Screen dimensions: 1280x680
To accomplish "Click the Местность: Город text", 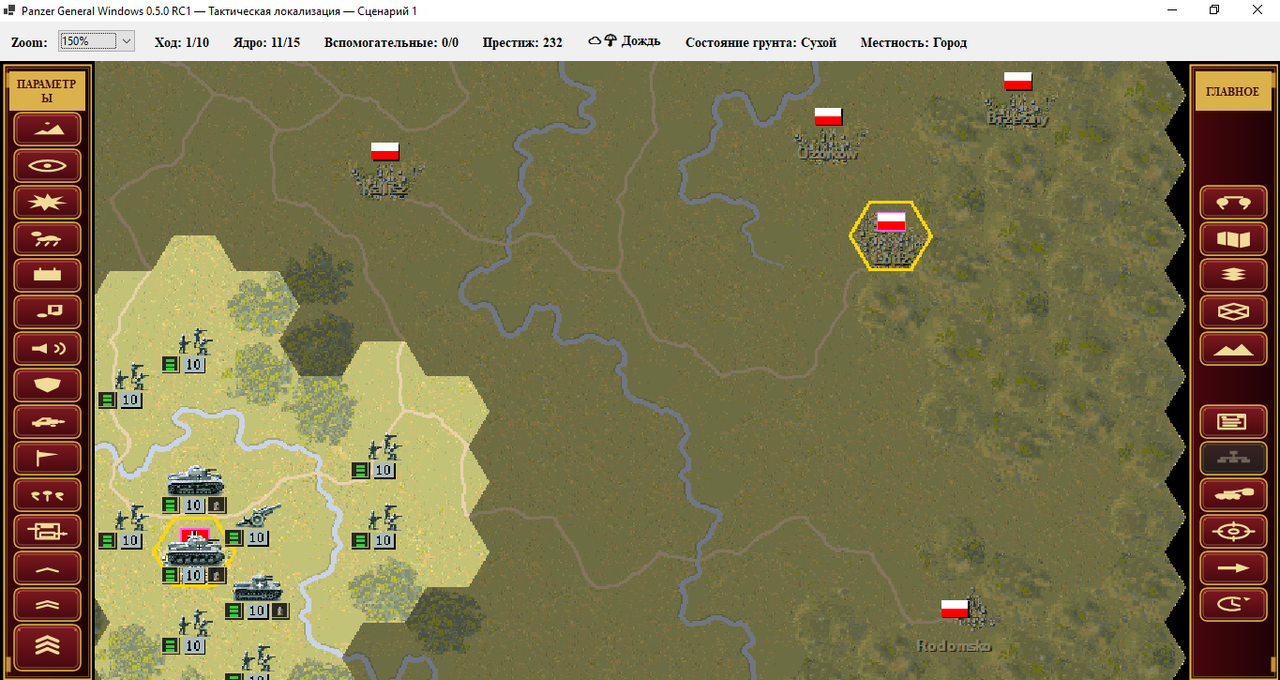I will (x=914, y=42).
